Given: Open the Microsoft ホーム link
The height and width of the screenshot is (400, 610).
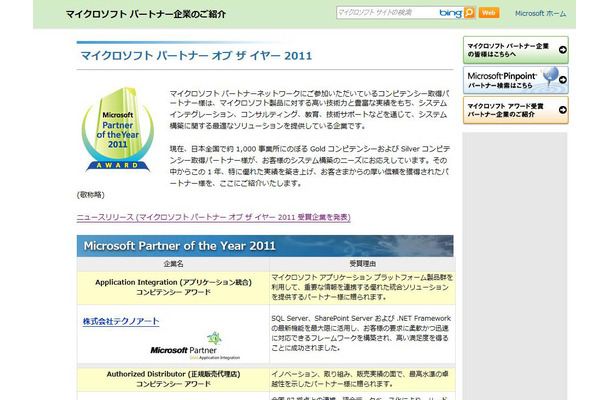Looking at the screenshot, I should click(x=540, y=14).
